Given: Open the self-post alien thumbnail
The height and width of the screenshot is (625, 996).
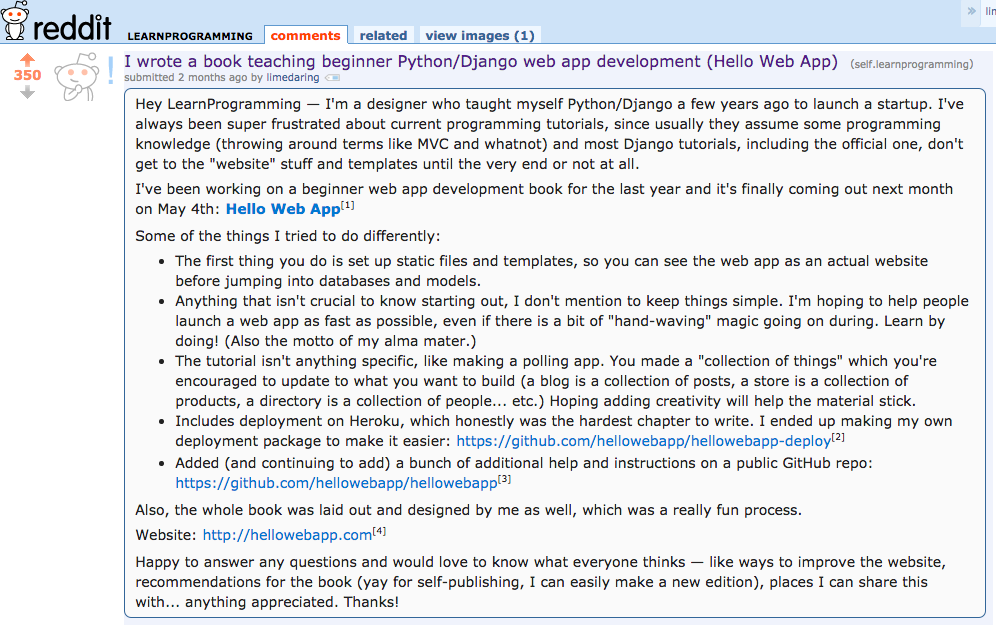Looking at the screenshot, I should tap(77, 77).
